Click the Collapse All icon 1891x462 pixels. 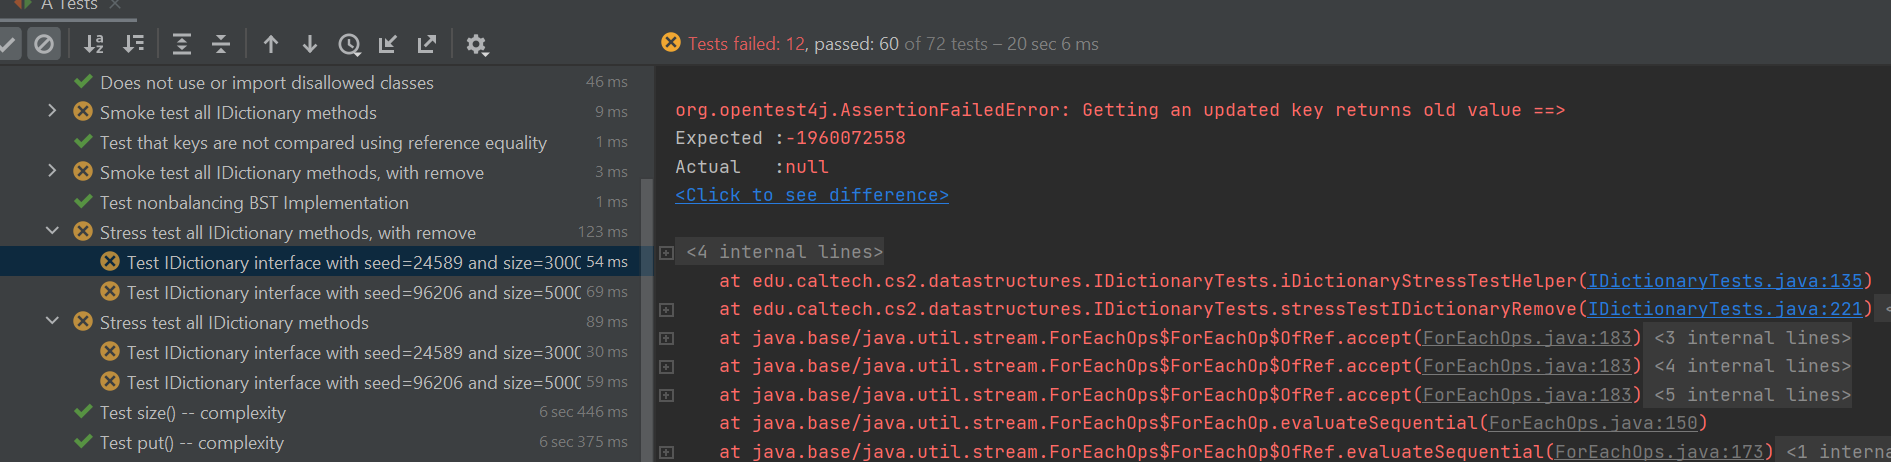pos(221,44)
